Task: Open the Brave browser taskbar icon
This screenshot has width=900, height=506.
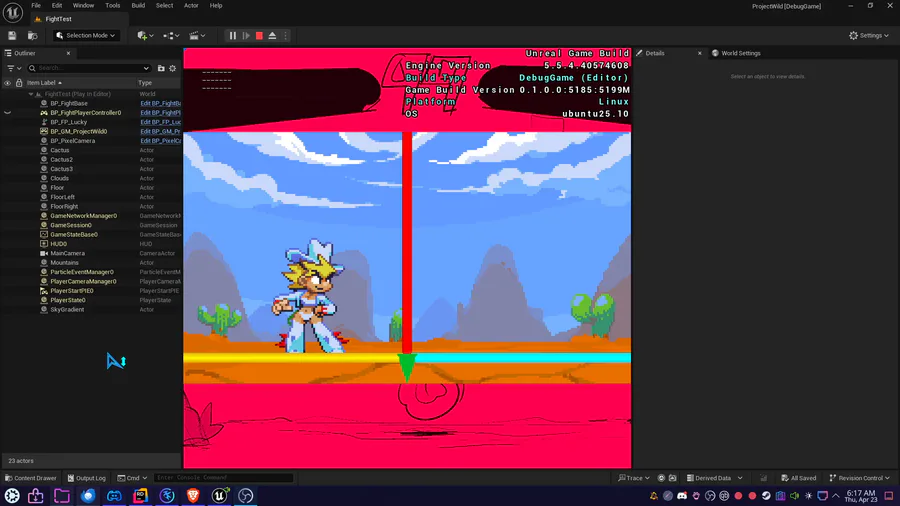Action: [193, 496]
